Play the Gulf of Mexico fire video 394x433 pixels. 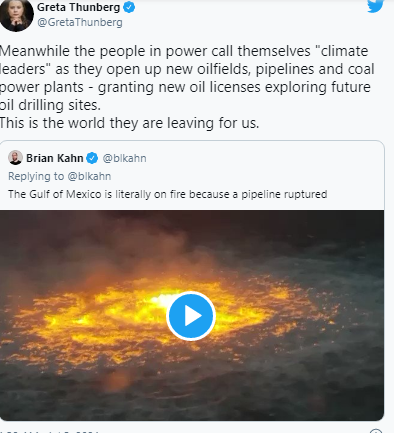point(191,316)
